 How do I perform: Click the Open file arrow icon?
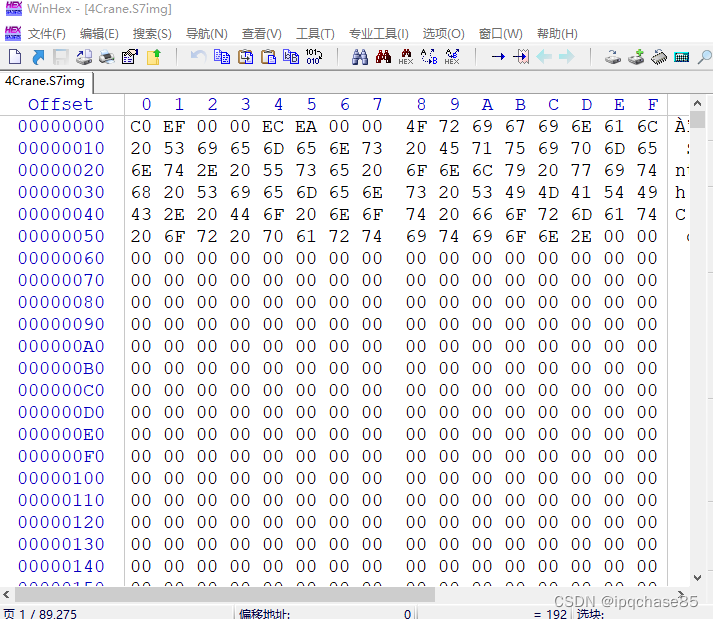point(38,57)
